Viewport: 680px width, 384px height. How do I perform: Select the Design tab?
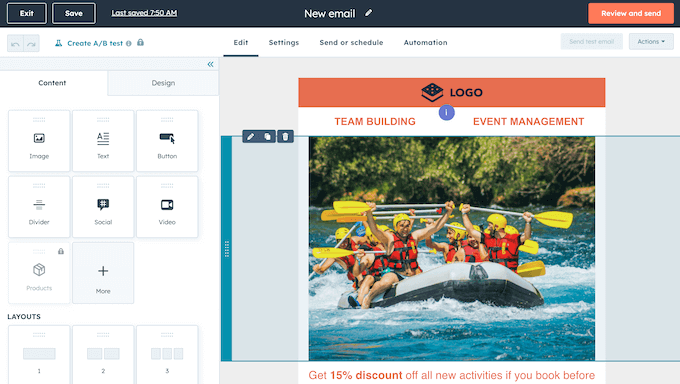pos(163,83)
